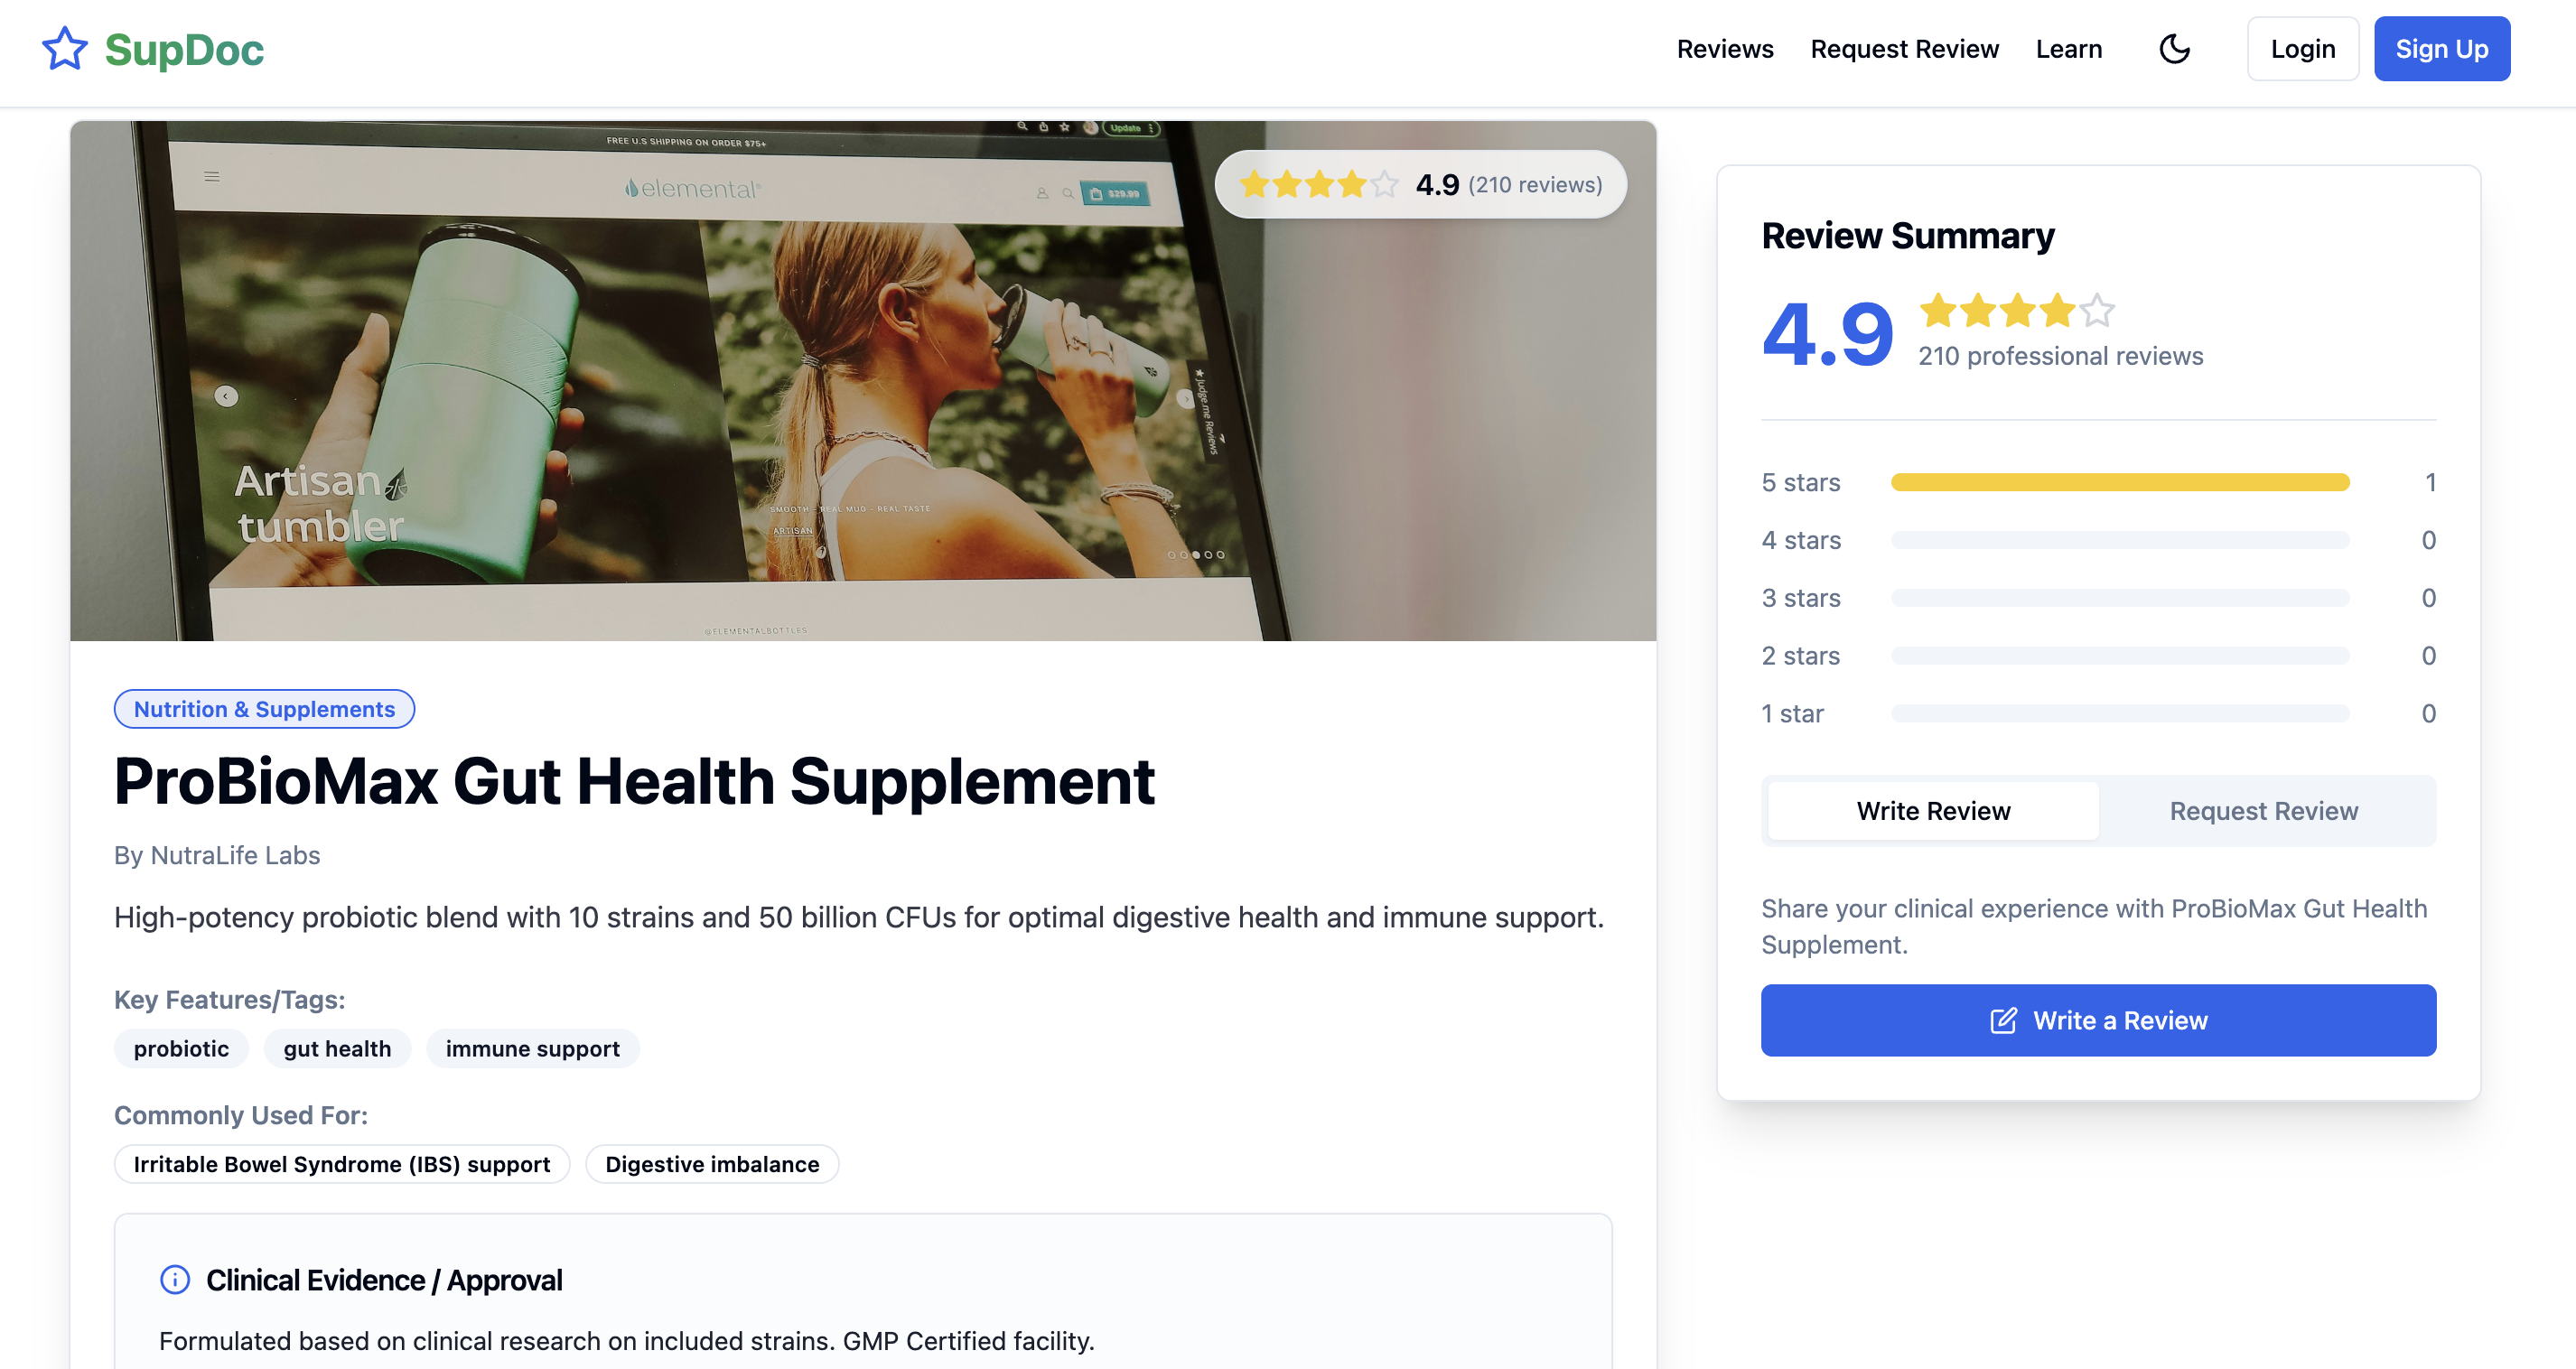Click the Nutrition & Supplements category badge
Screen dimensions: 2576x1369
(x=264, y=709)
